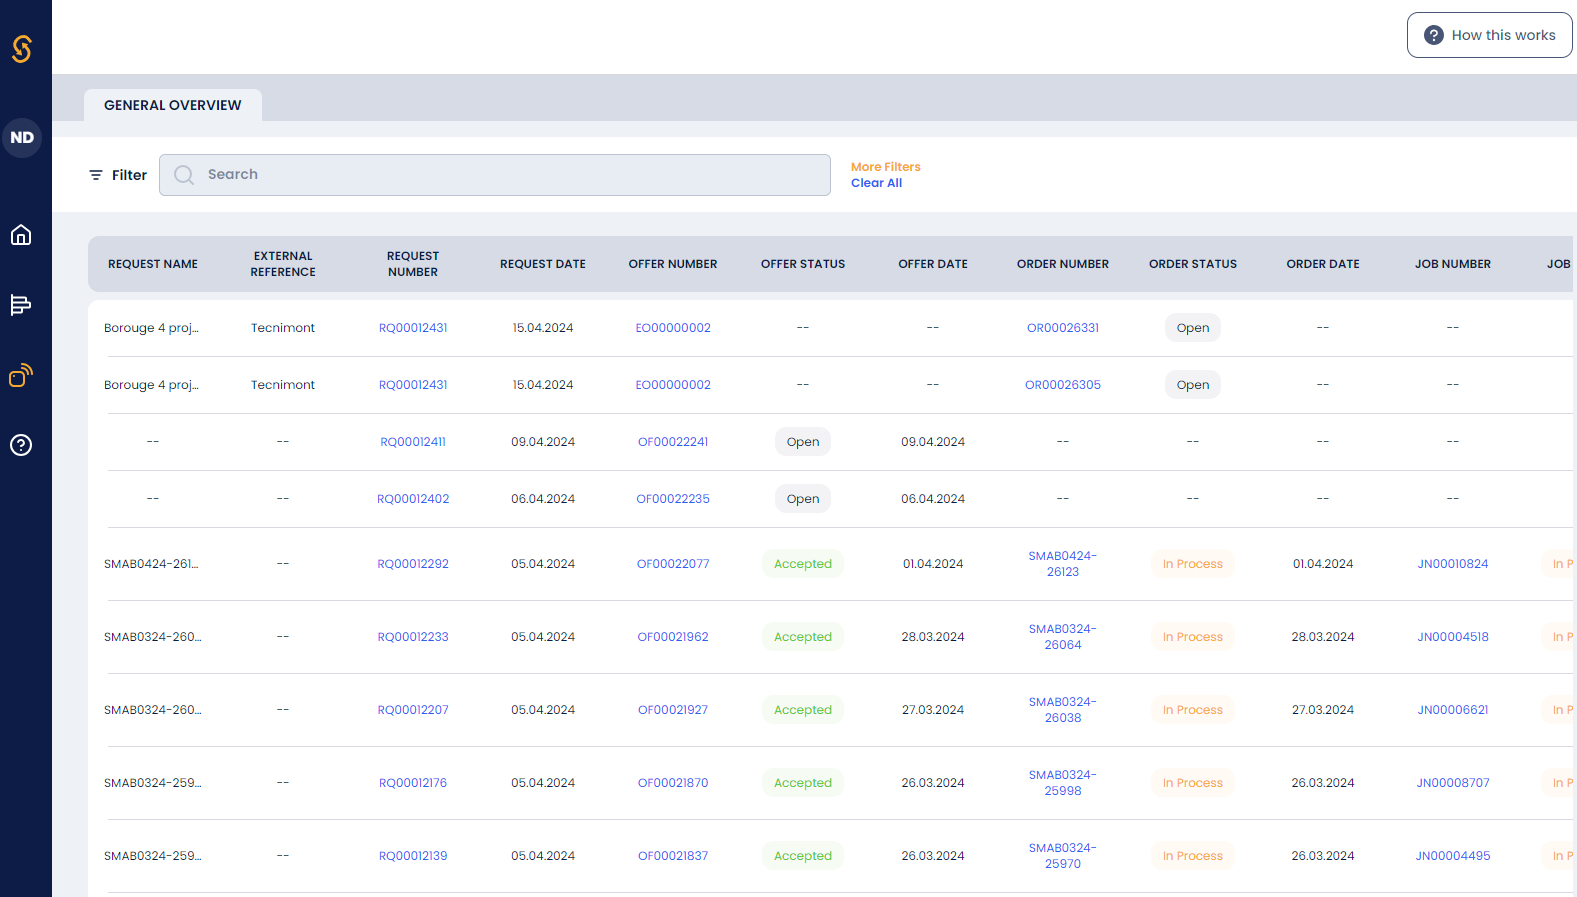
Task: Click Accepted status badge for OF00021837
Action: point(803,856)
